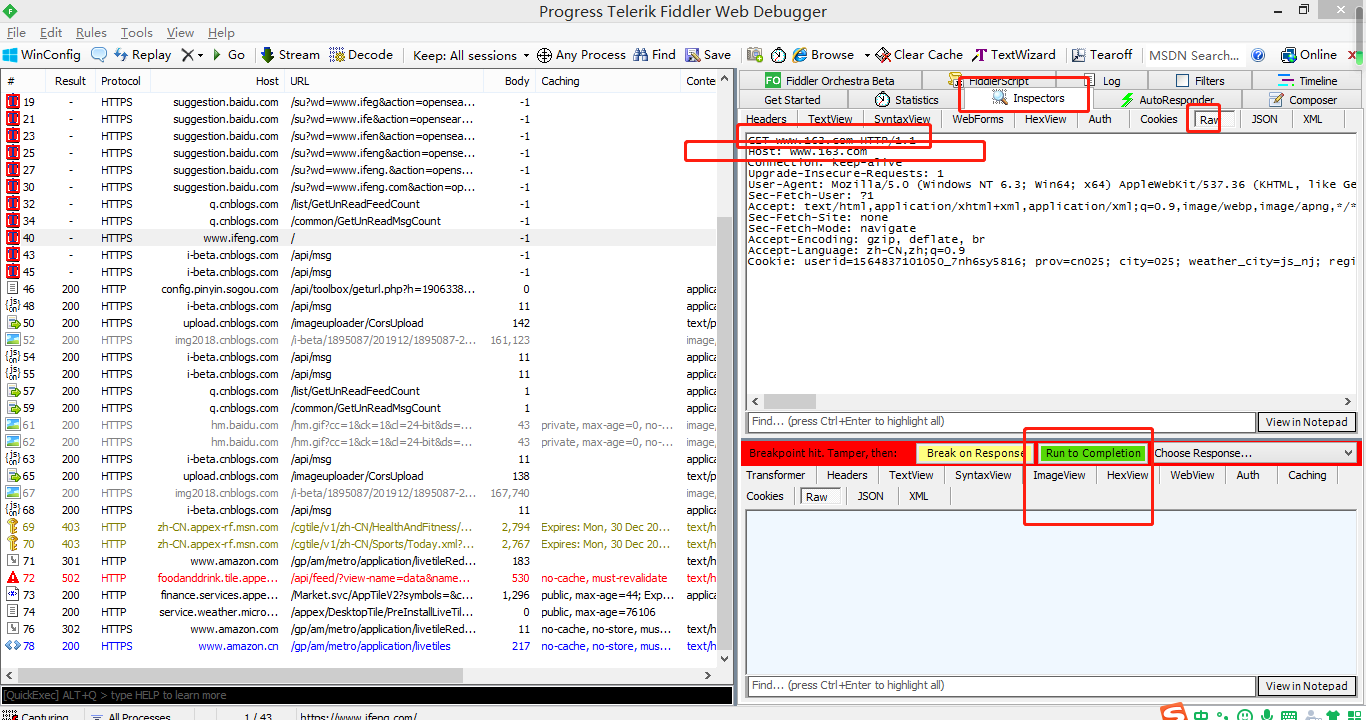Select session 40 www.ifeng.com
The width and height of the screenshot is (1366, 720).
pyautogui.click(x=359, y=238)
